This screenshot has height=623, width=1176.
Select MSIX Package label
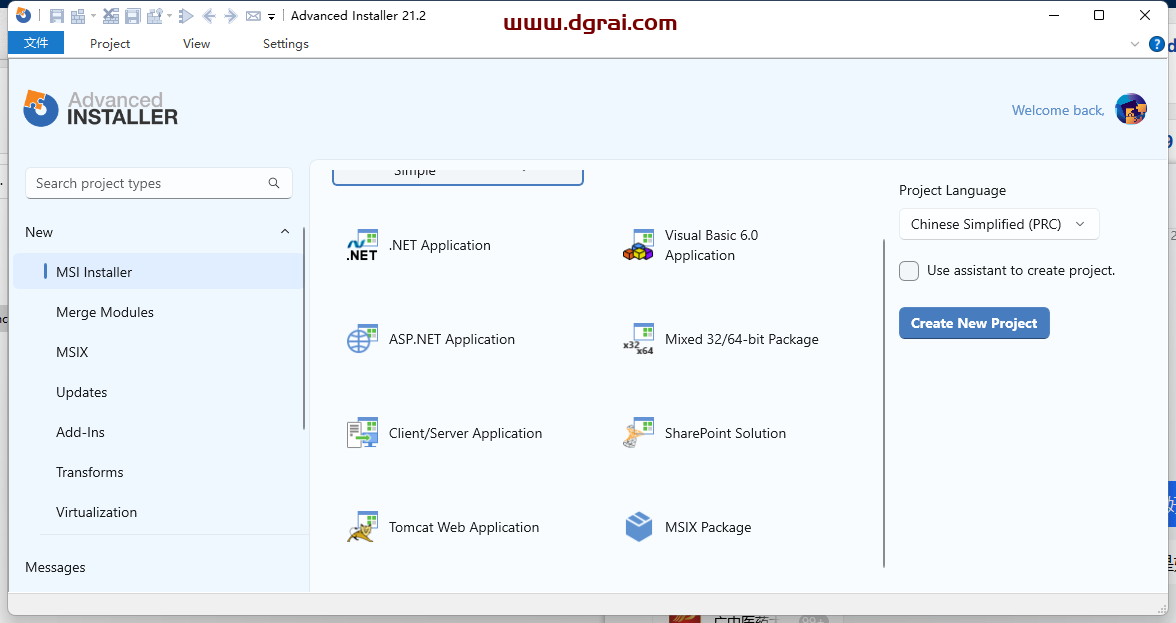[x=708, y=527]
